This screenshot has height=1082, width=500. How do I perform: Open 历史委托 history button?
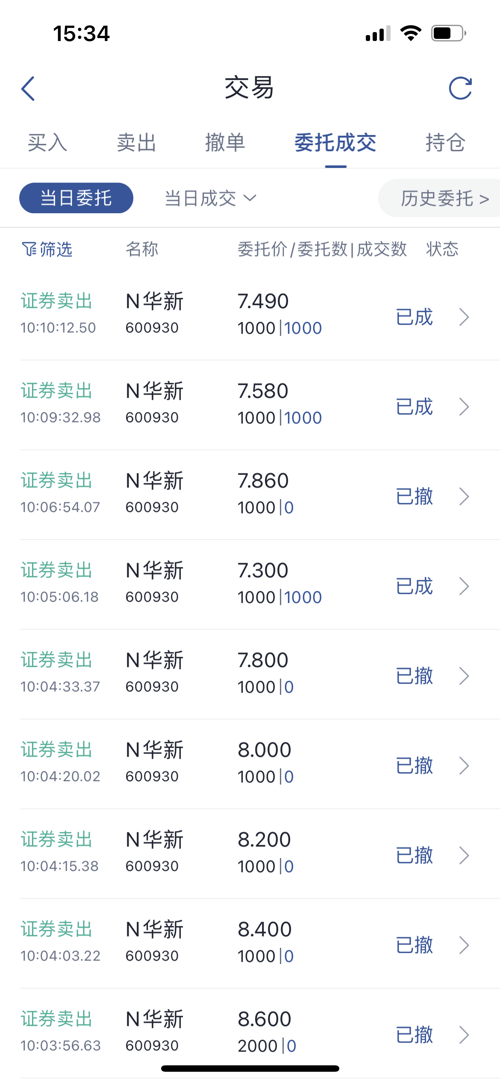[x=440, y=199]
